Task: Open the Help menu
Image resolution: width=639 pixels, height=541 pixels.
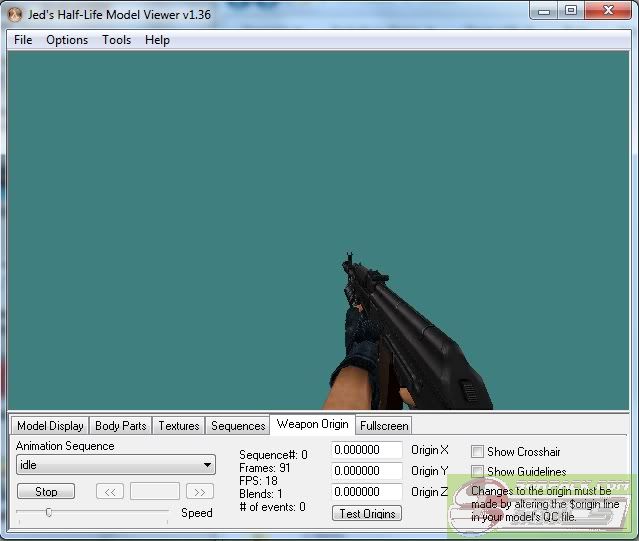Action: (x=157, y=40)
